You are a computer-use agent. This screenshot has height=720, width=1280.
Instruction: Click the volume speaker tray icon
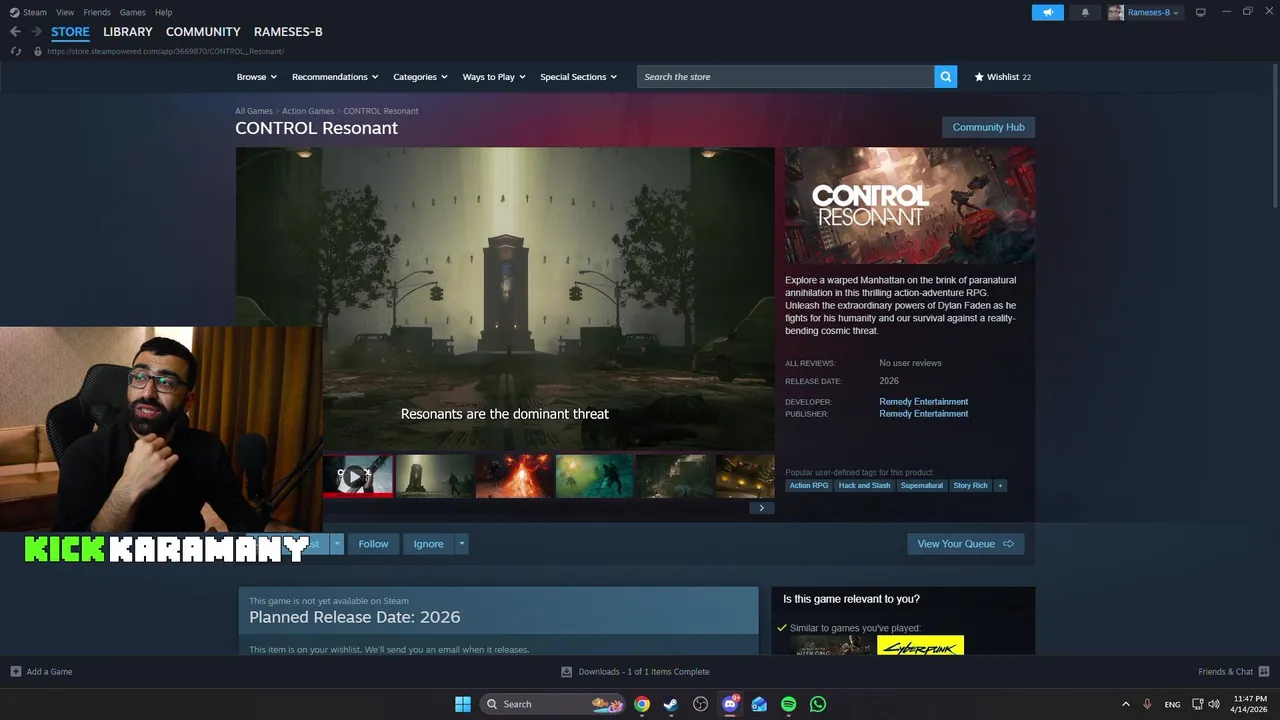pos(1214,704)
